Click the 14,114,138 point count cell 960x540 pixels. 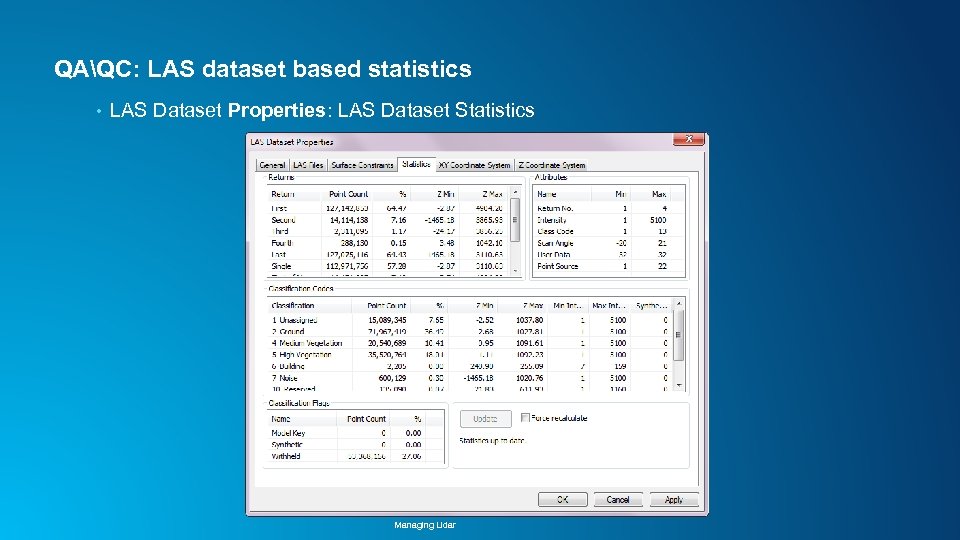(x=349, y=220)
